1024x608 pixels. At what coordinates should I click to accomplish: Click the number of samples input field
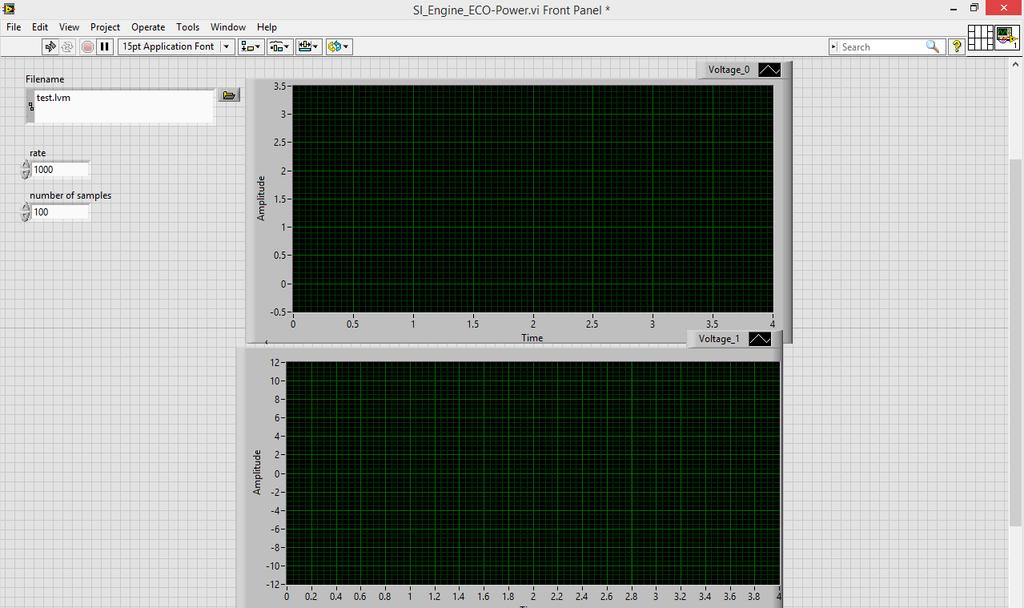pyautogui.click(x=60, y=212)
